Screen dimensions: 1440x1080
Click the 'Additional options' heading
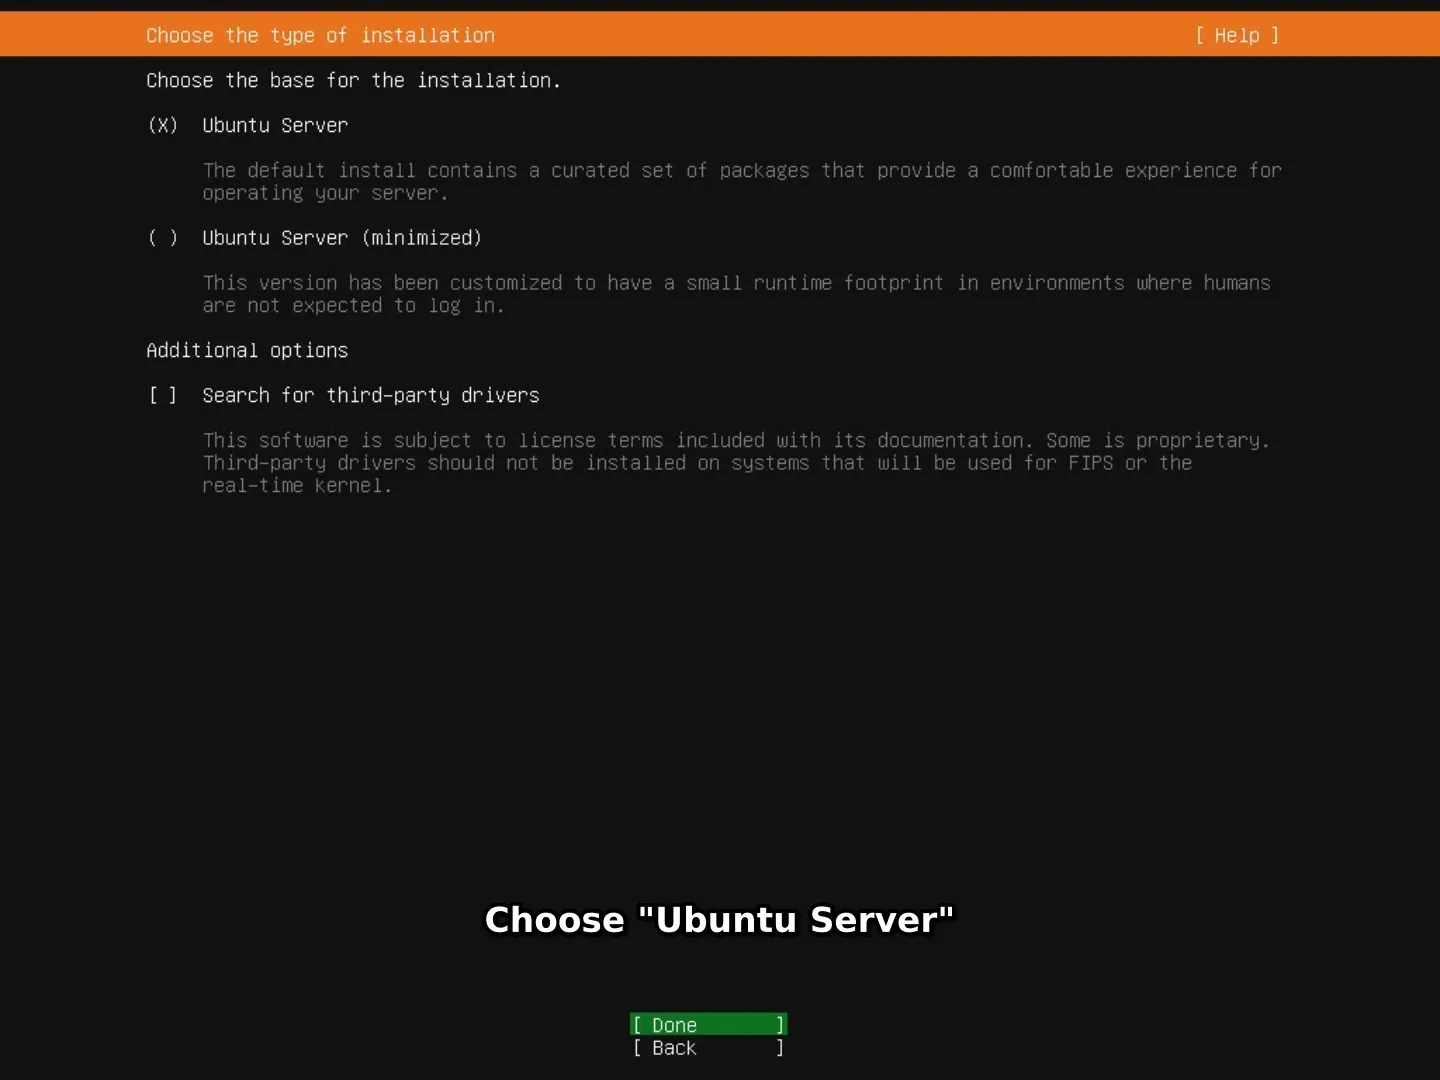(247, 350)
